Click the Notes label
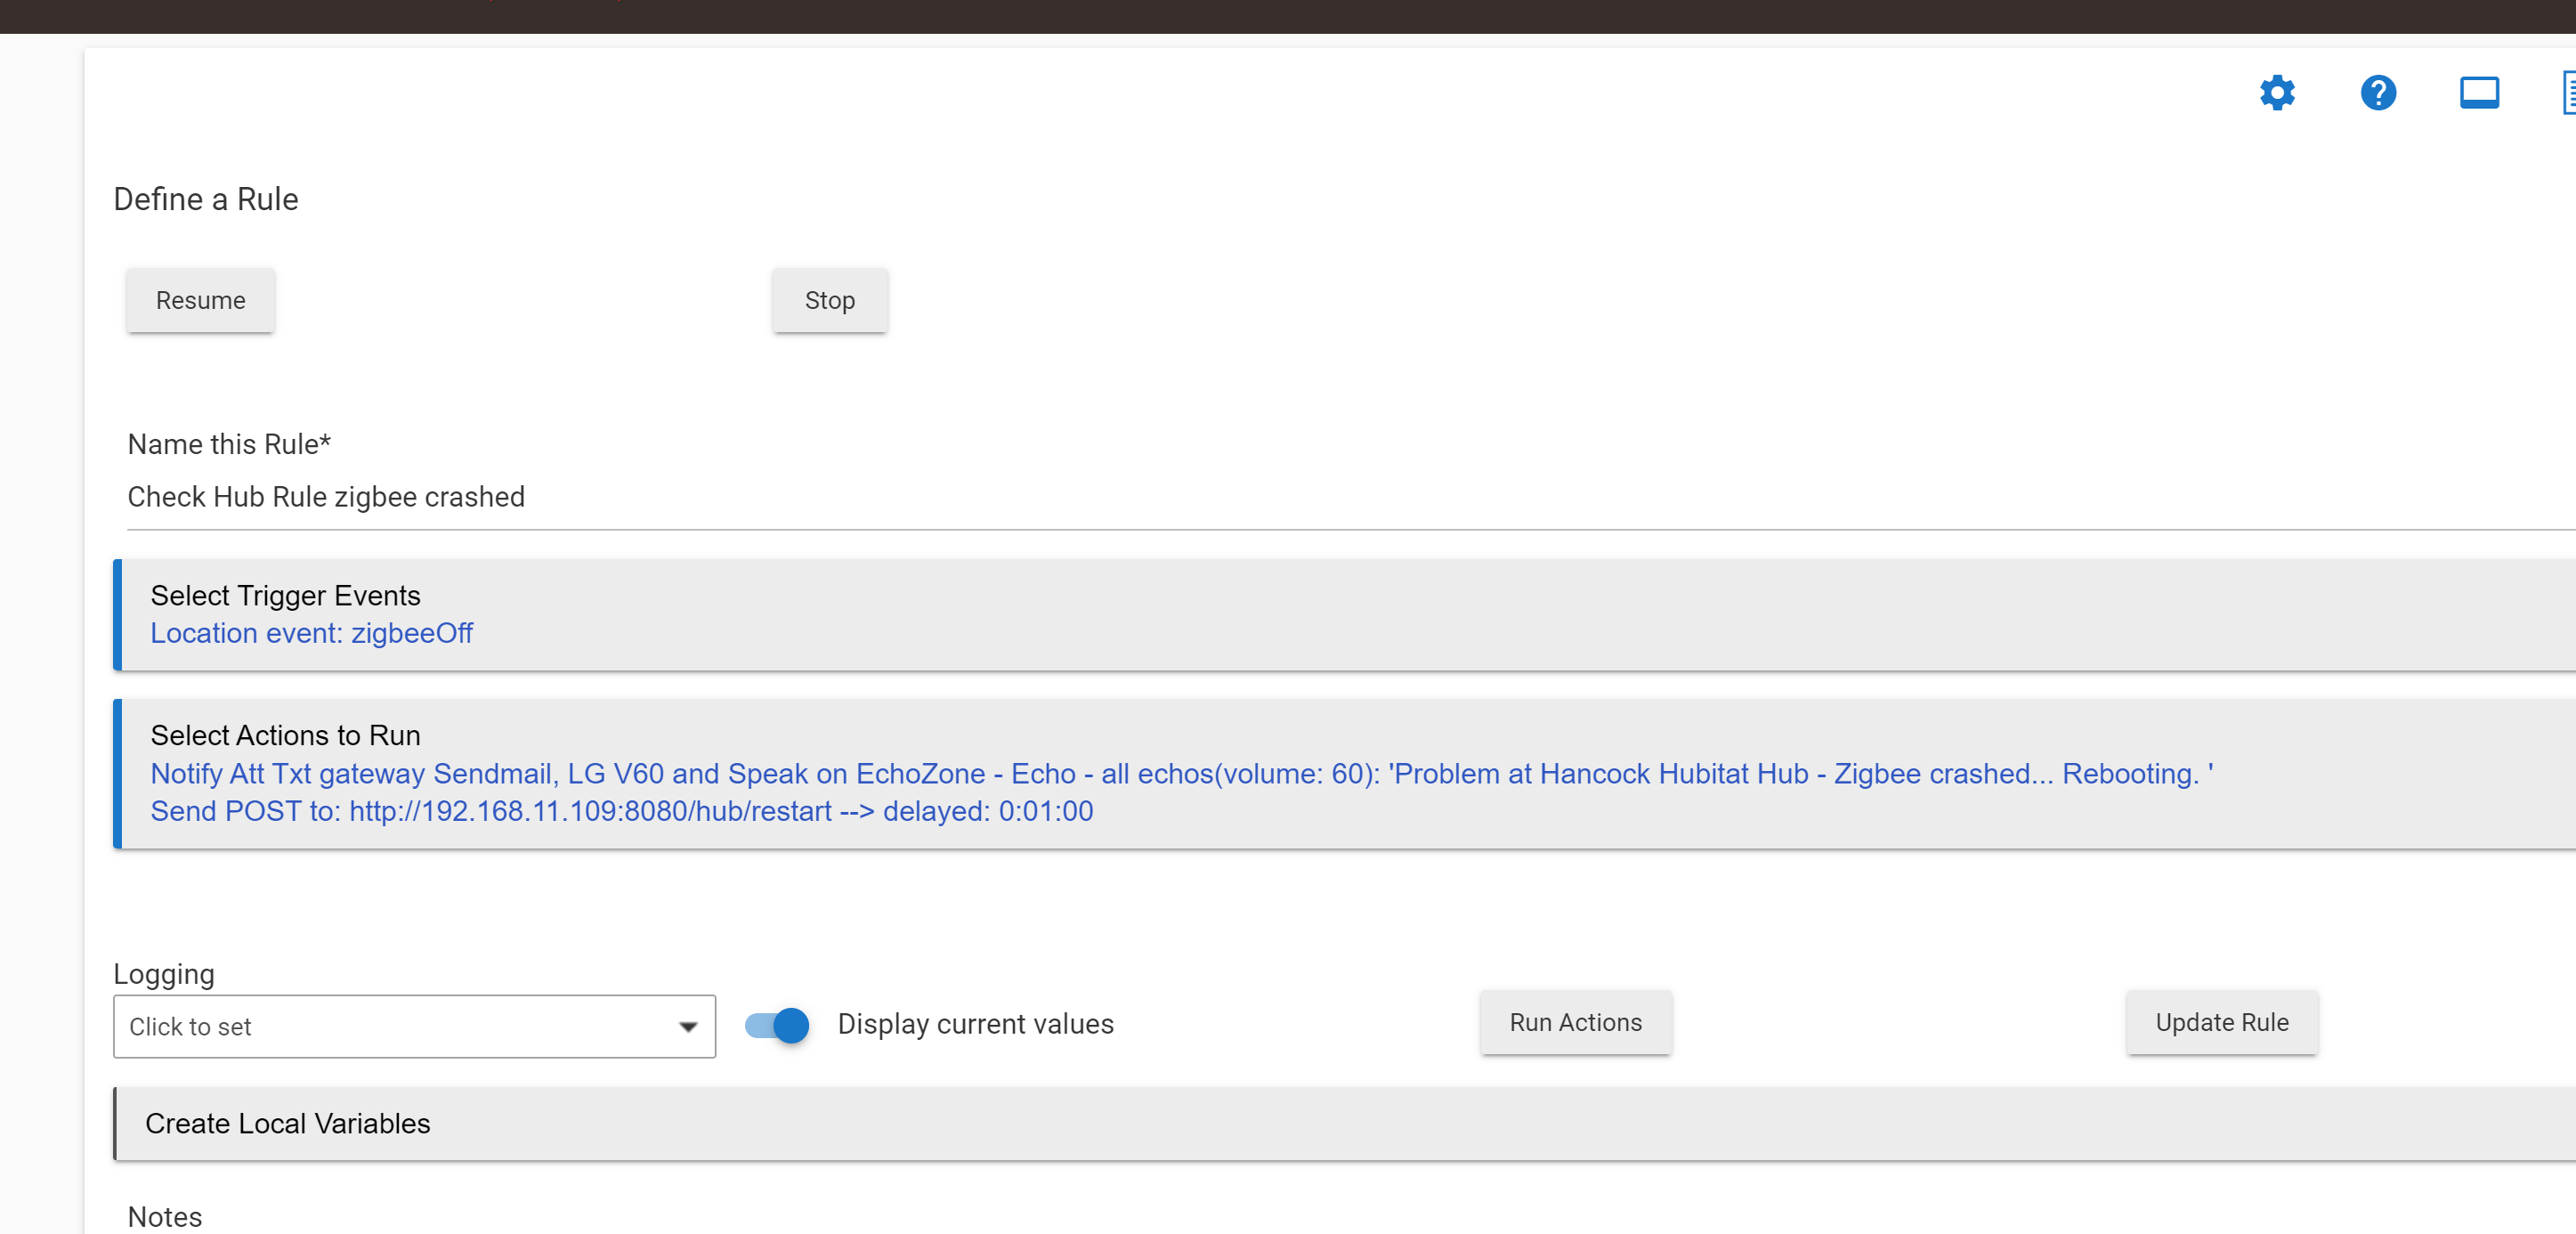 coord(165,1216)
